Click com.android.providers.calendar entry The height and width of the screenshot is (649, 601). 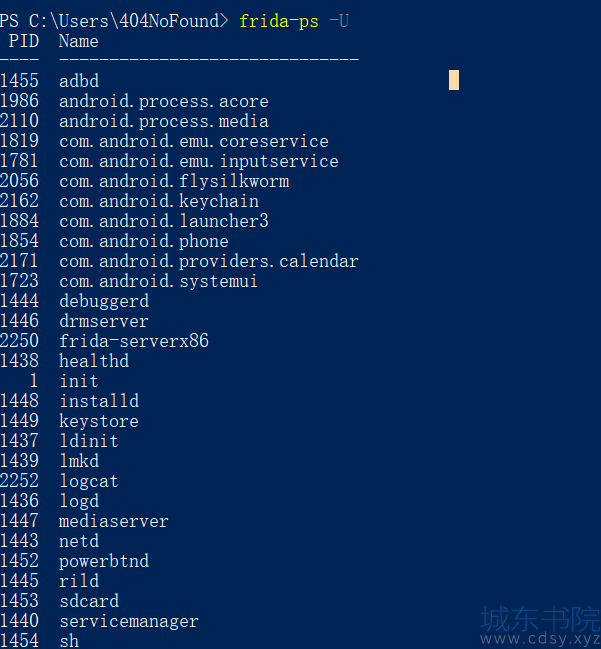pos(209,261)
